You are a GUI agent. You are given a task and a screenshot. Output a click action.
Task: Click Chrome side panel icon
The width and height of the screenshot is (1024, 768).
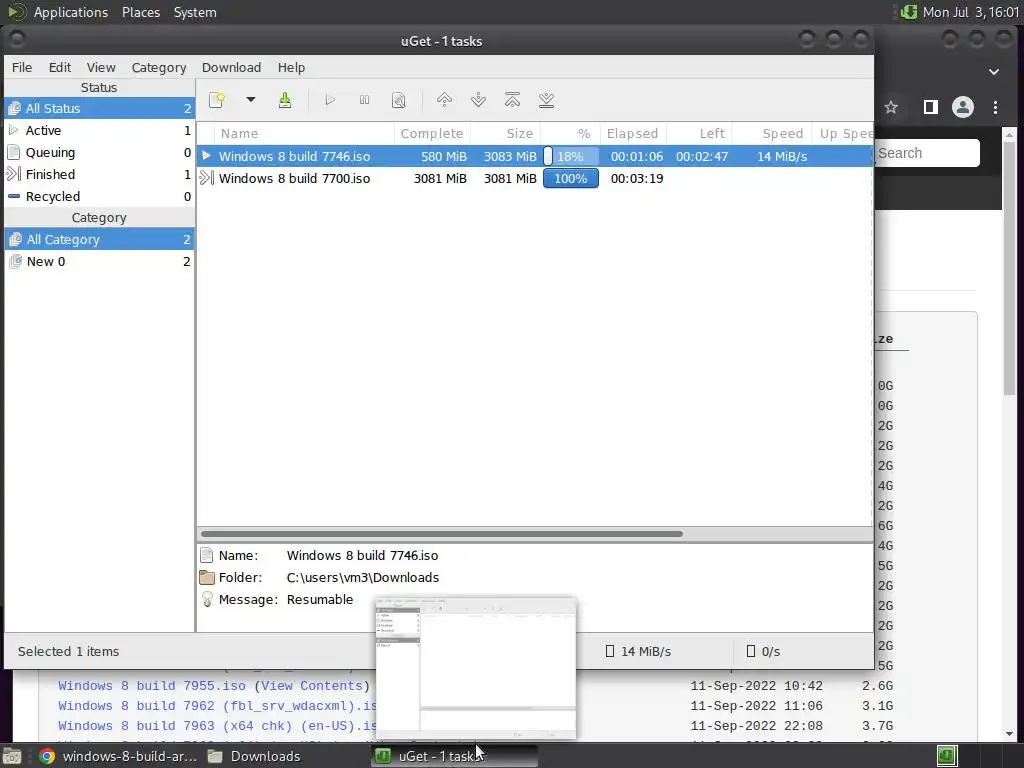pos(931,107)
